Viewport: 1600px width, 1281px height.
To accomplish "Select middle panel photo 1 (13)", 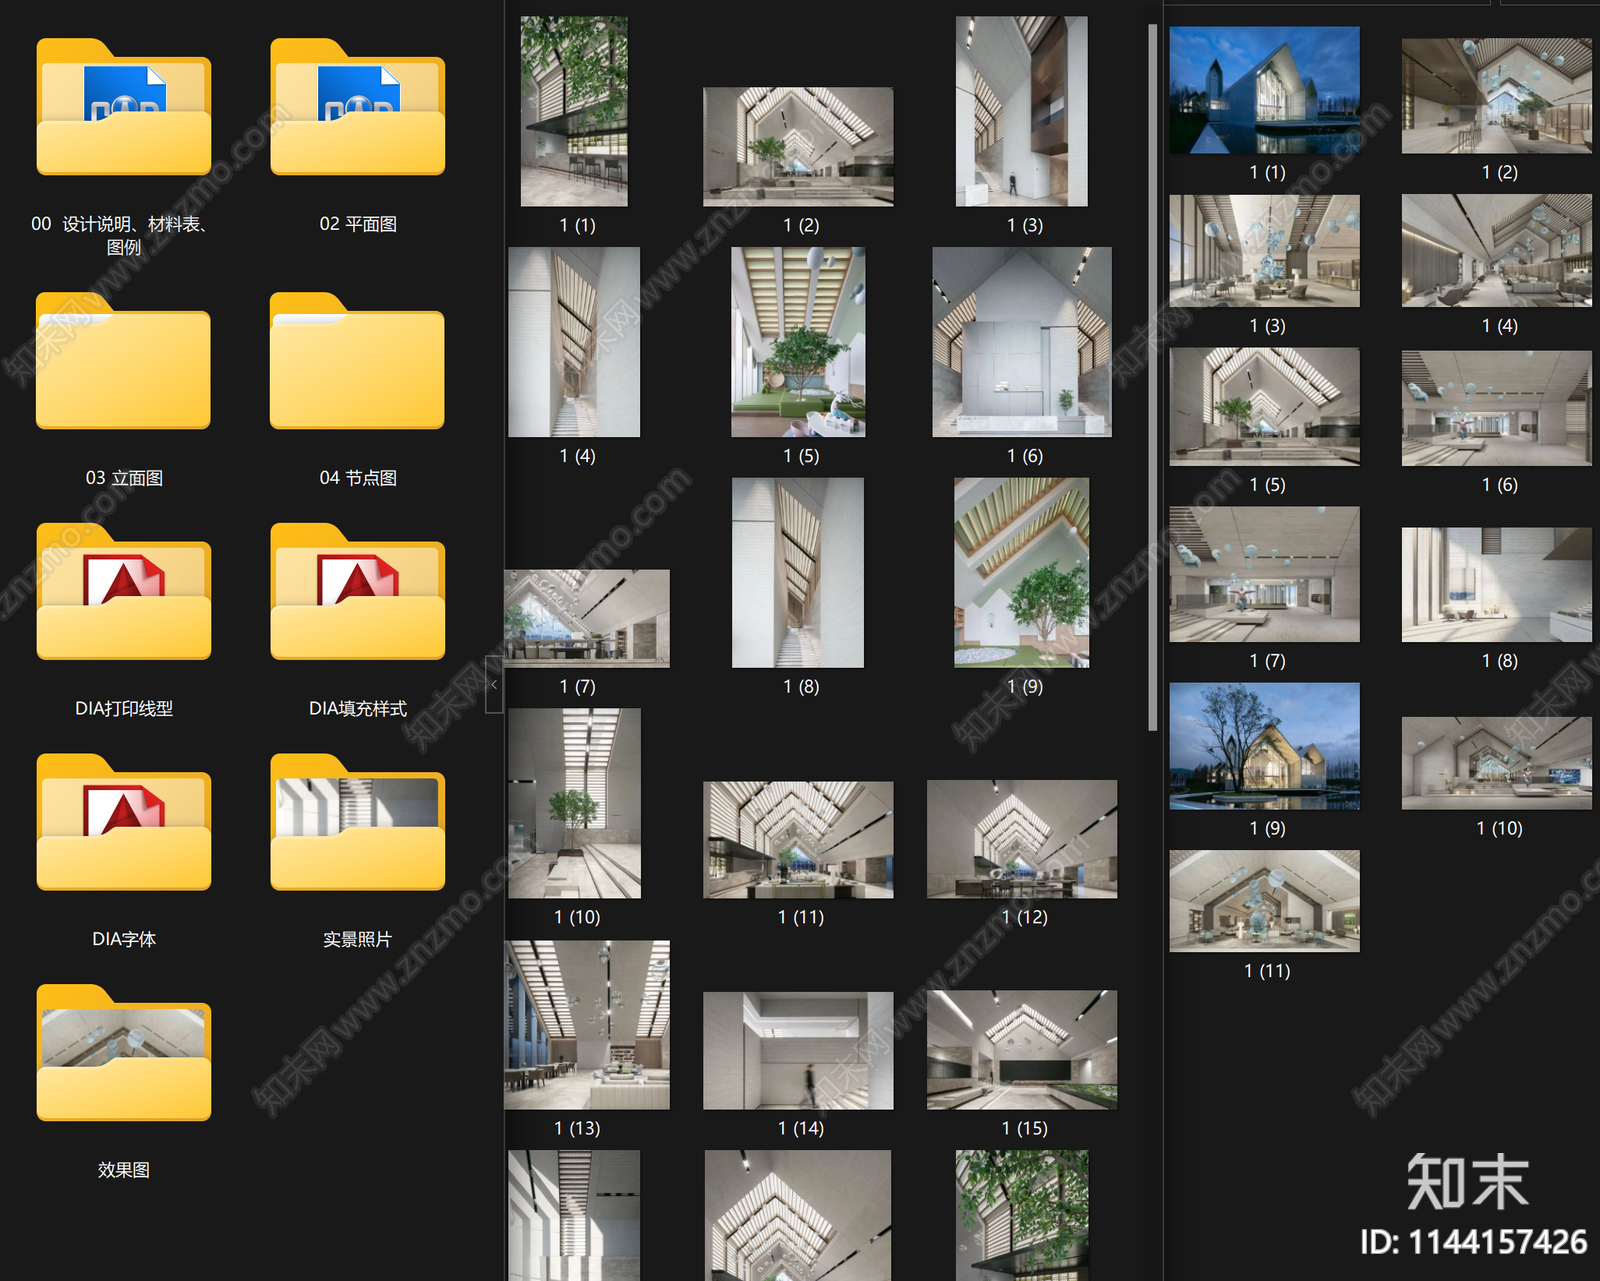I will [587, 1025].
